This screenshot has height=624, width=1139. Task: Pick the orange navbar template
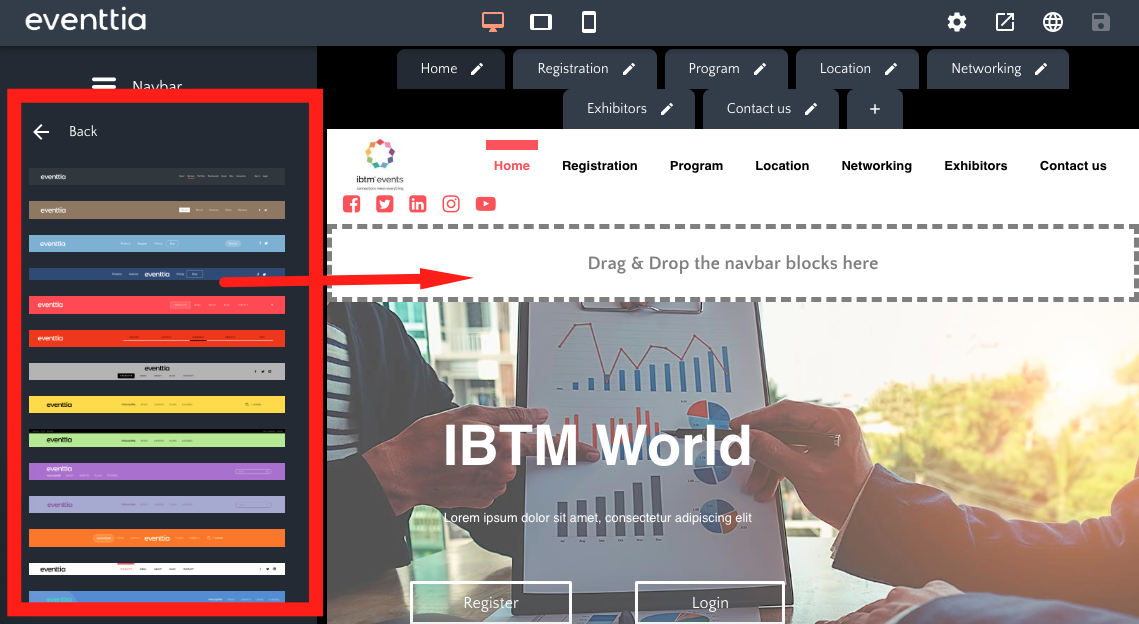click(157, 538)
